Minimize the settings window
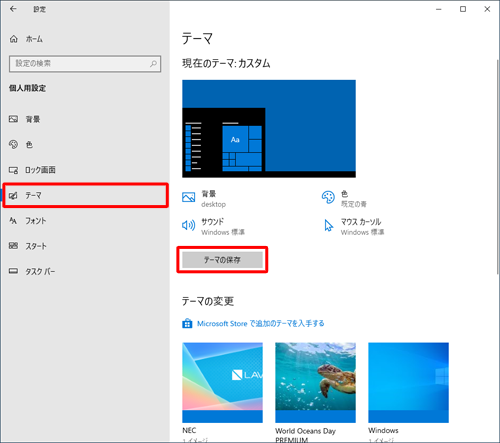This screenshot has width=500, height=443. point(439,9)
